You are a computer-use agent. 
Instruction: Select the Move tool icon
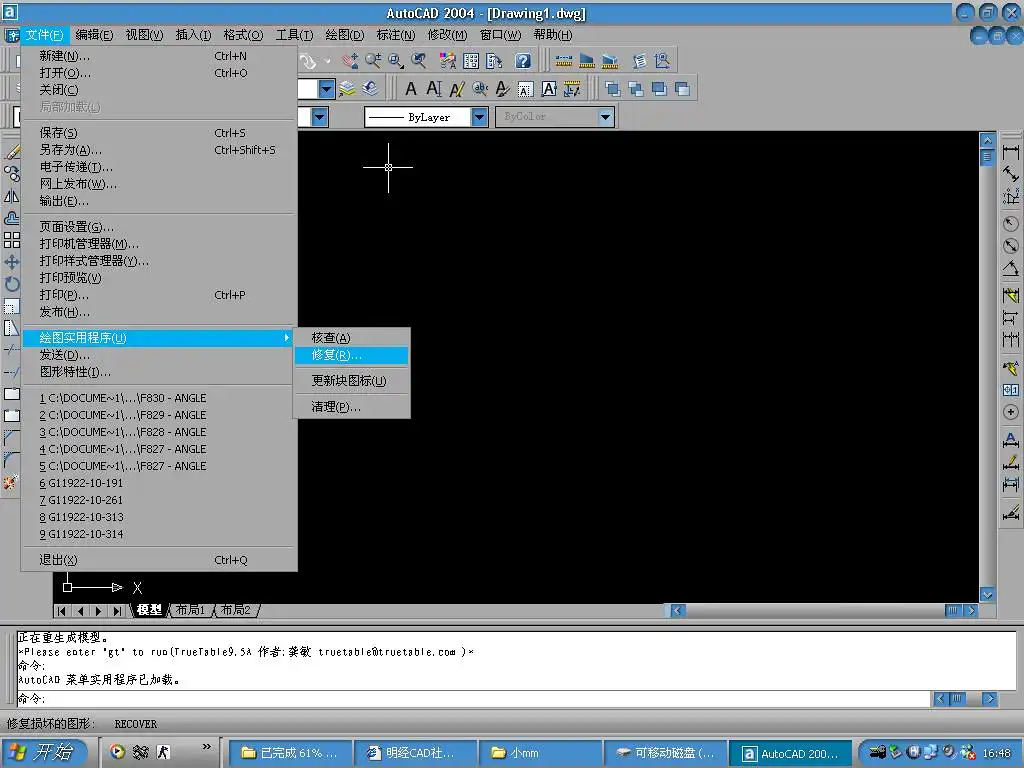pos(11,263)
